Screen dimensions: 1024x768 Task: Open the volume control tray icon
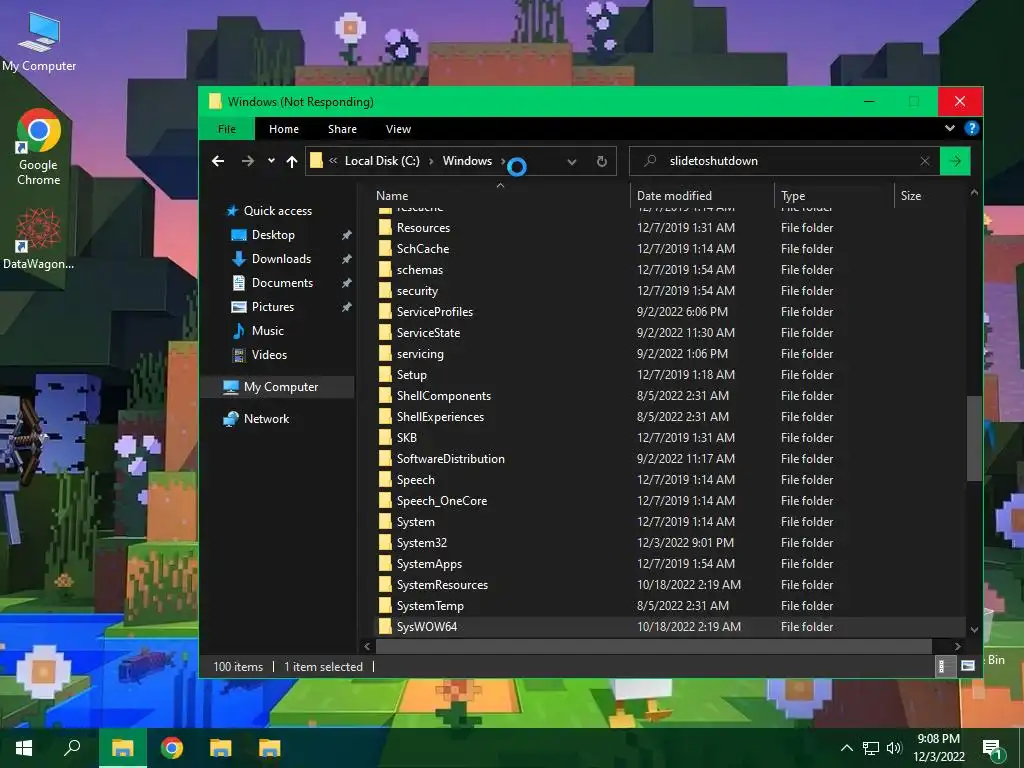pos(894,748)
